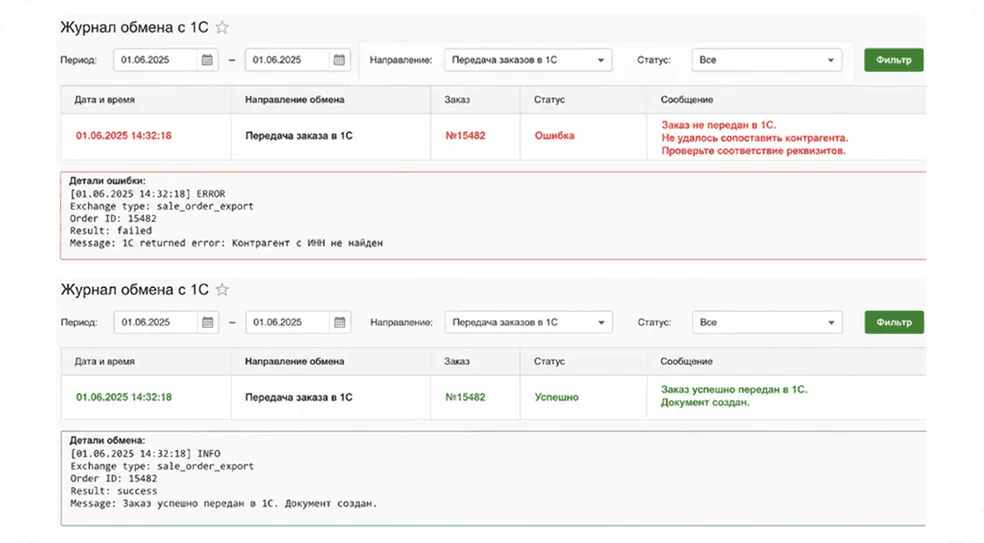Viewport: 984px width, 543px height.
Task: Expand lower Статус dropdown showing Все
Action: point(767,322)
